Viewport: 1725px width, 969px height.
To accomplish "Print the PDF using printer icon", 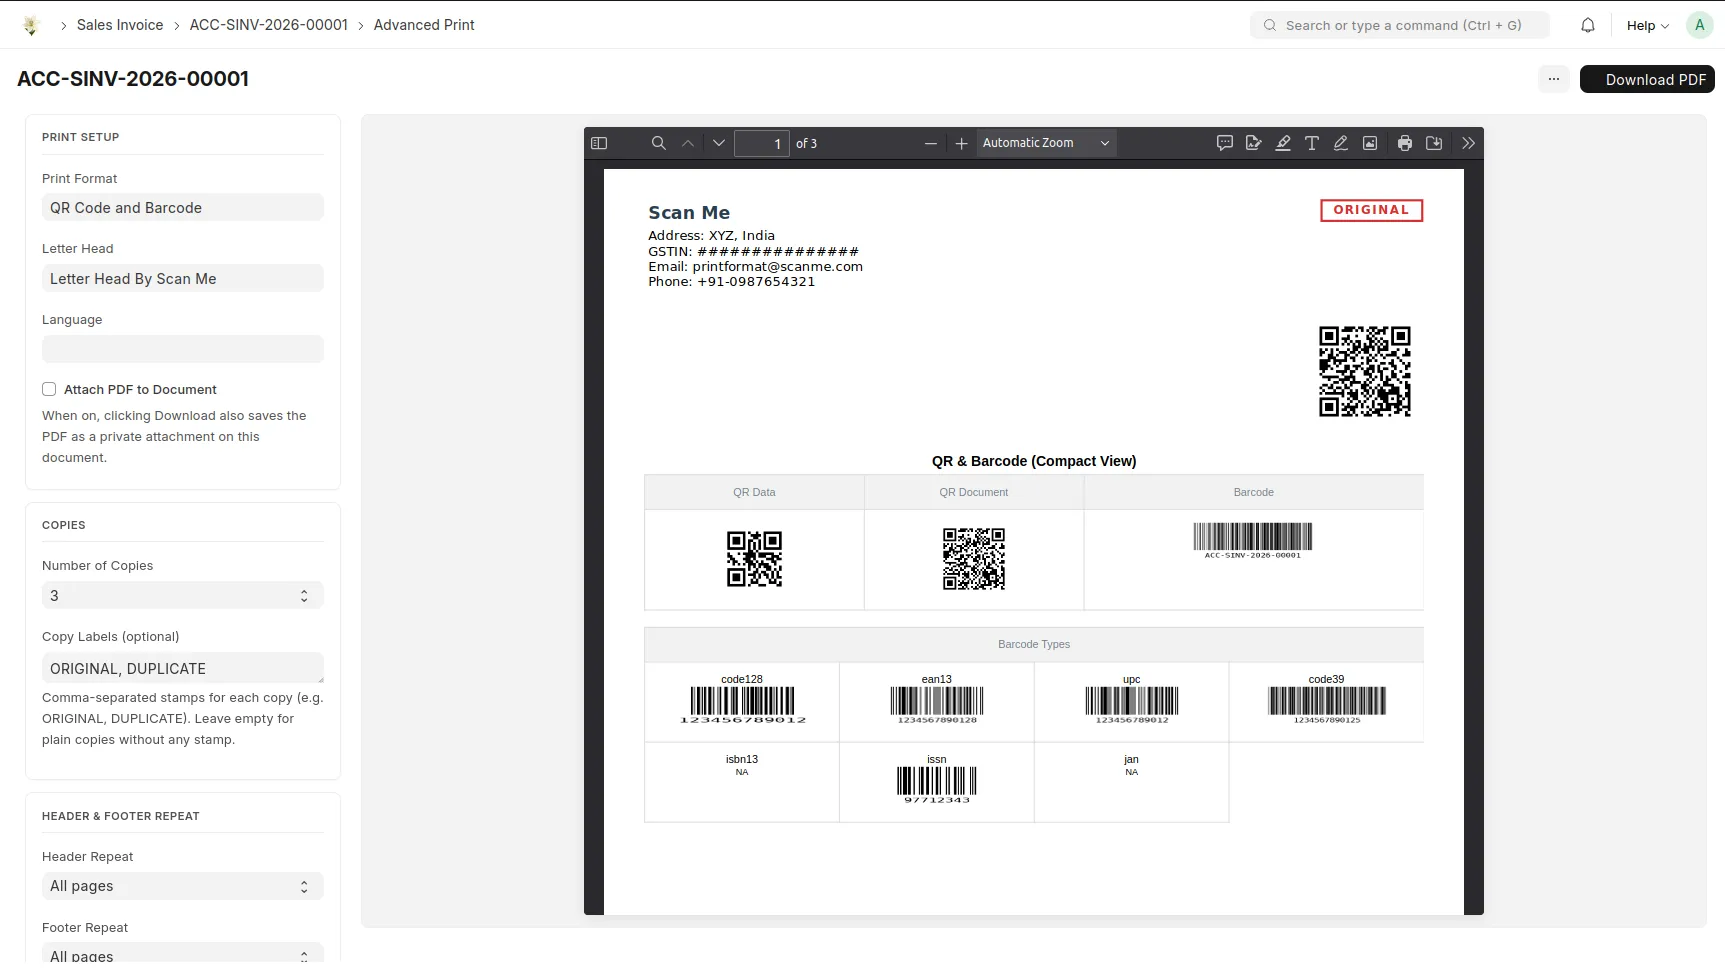I will point(1405,143).
